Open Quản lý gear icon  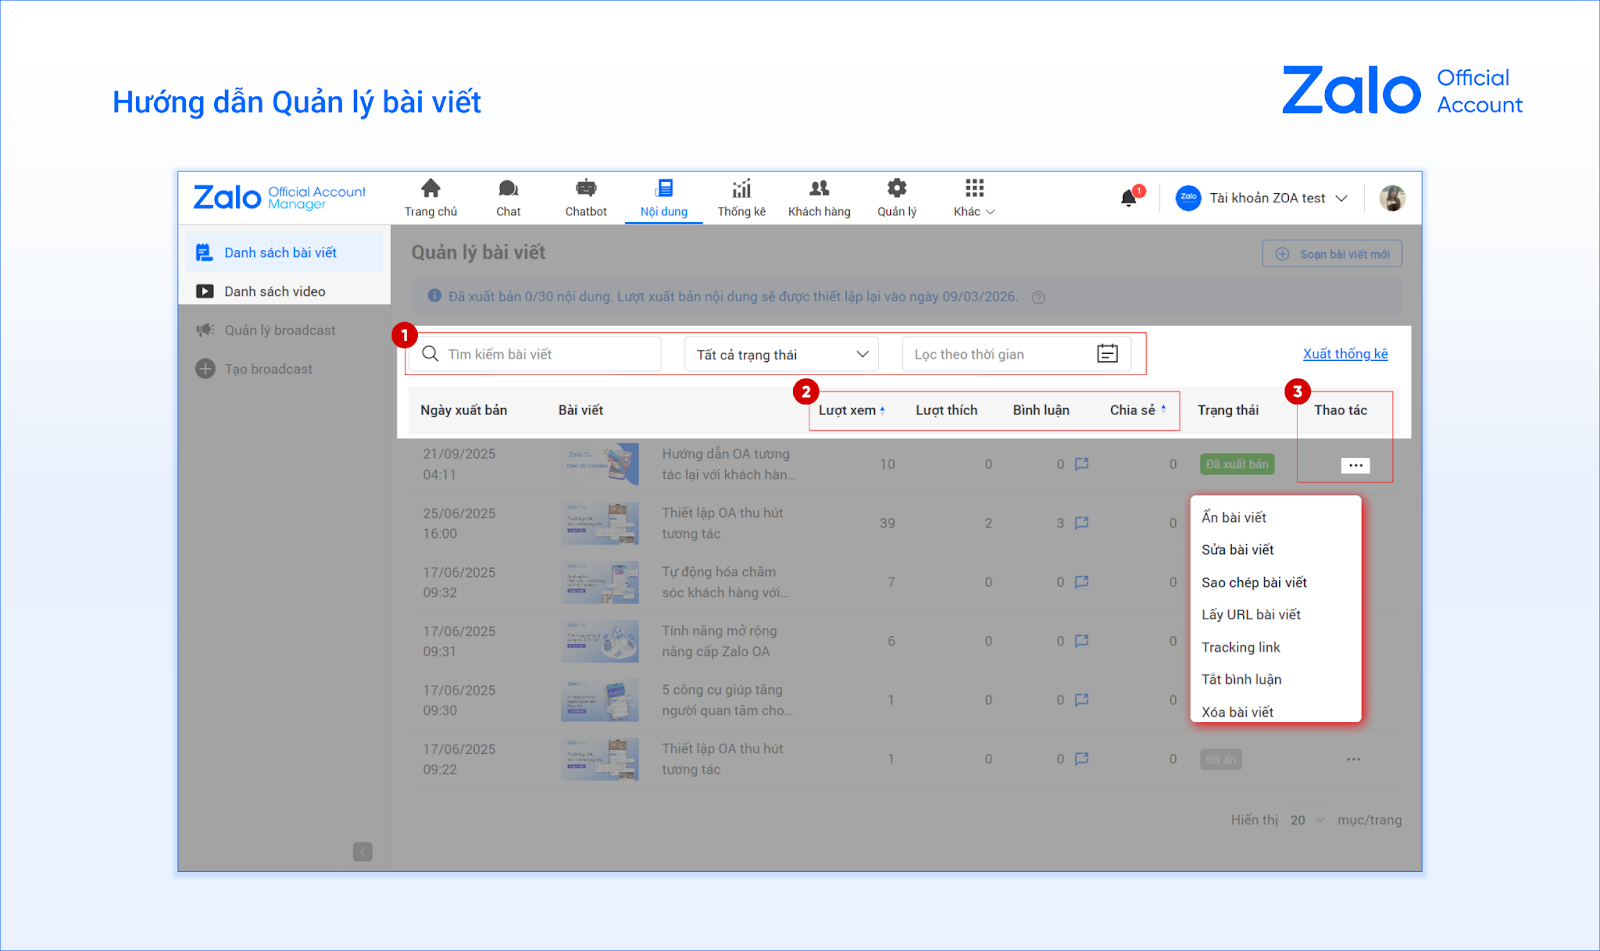[x=897, y=189]
